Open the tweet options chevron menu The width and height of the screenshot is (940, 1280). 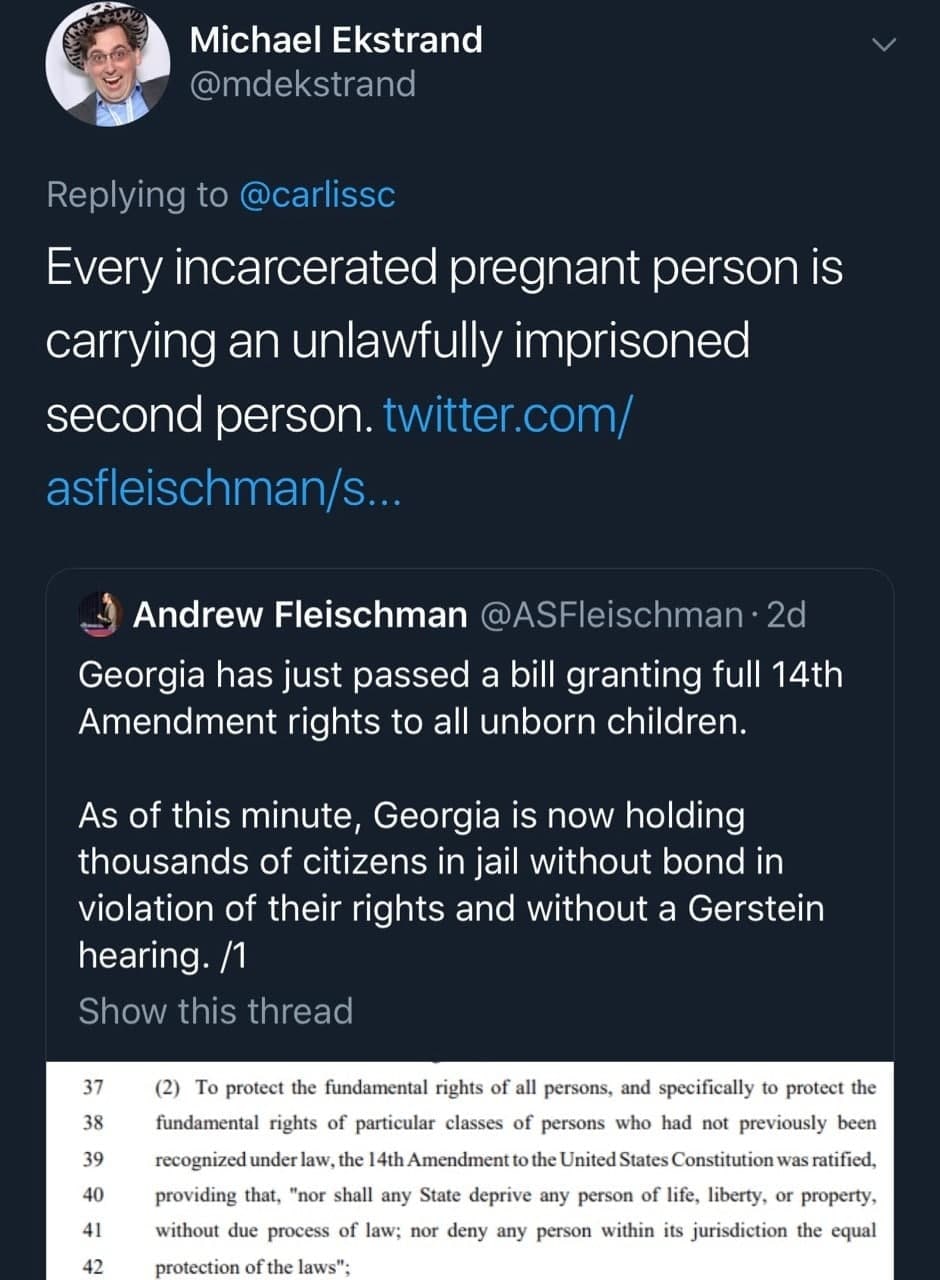[x=884, y=44]
